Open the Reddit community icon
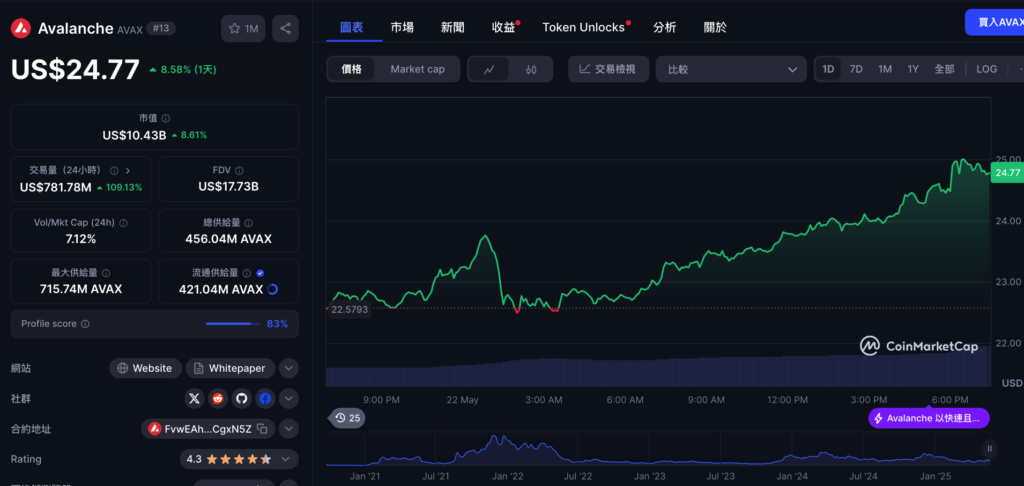The image size is (1024, 486). (219, 399)
